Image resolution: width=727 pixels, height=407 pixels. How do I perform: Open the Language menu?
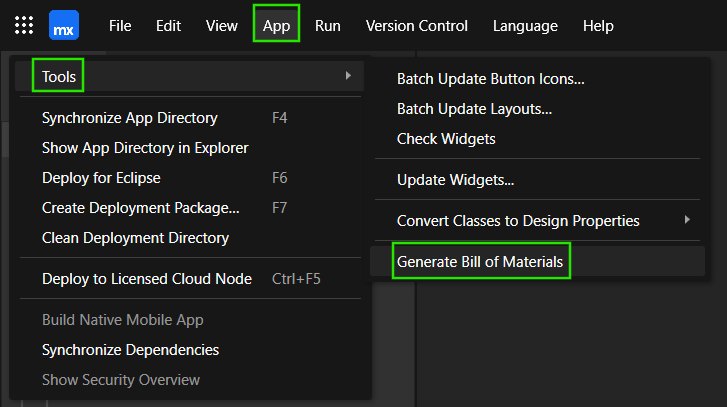click(525, 25)
